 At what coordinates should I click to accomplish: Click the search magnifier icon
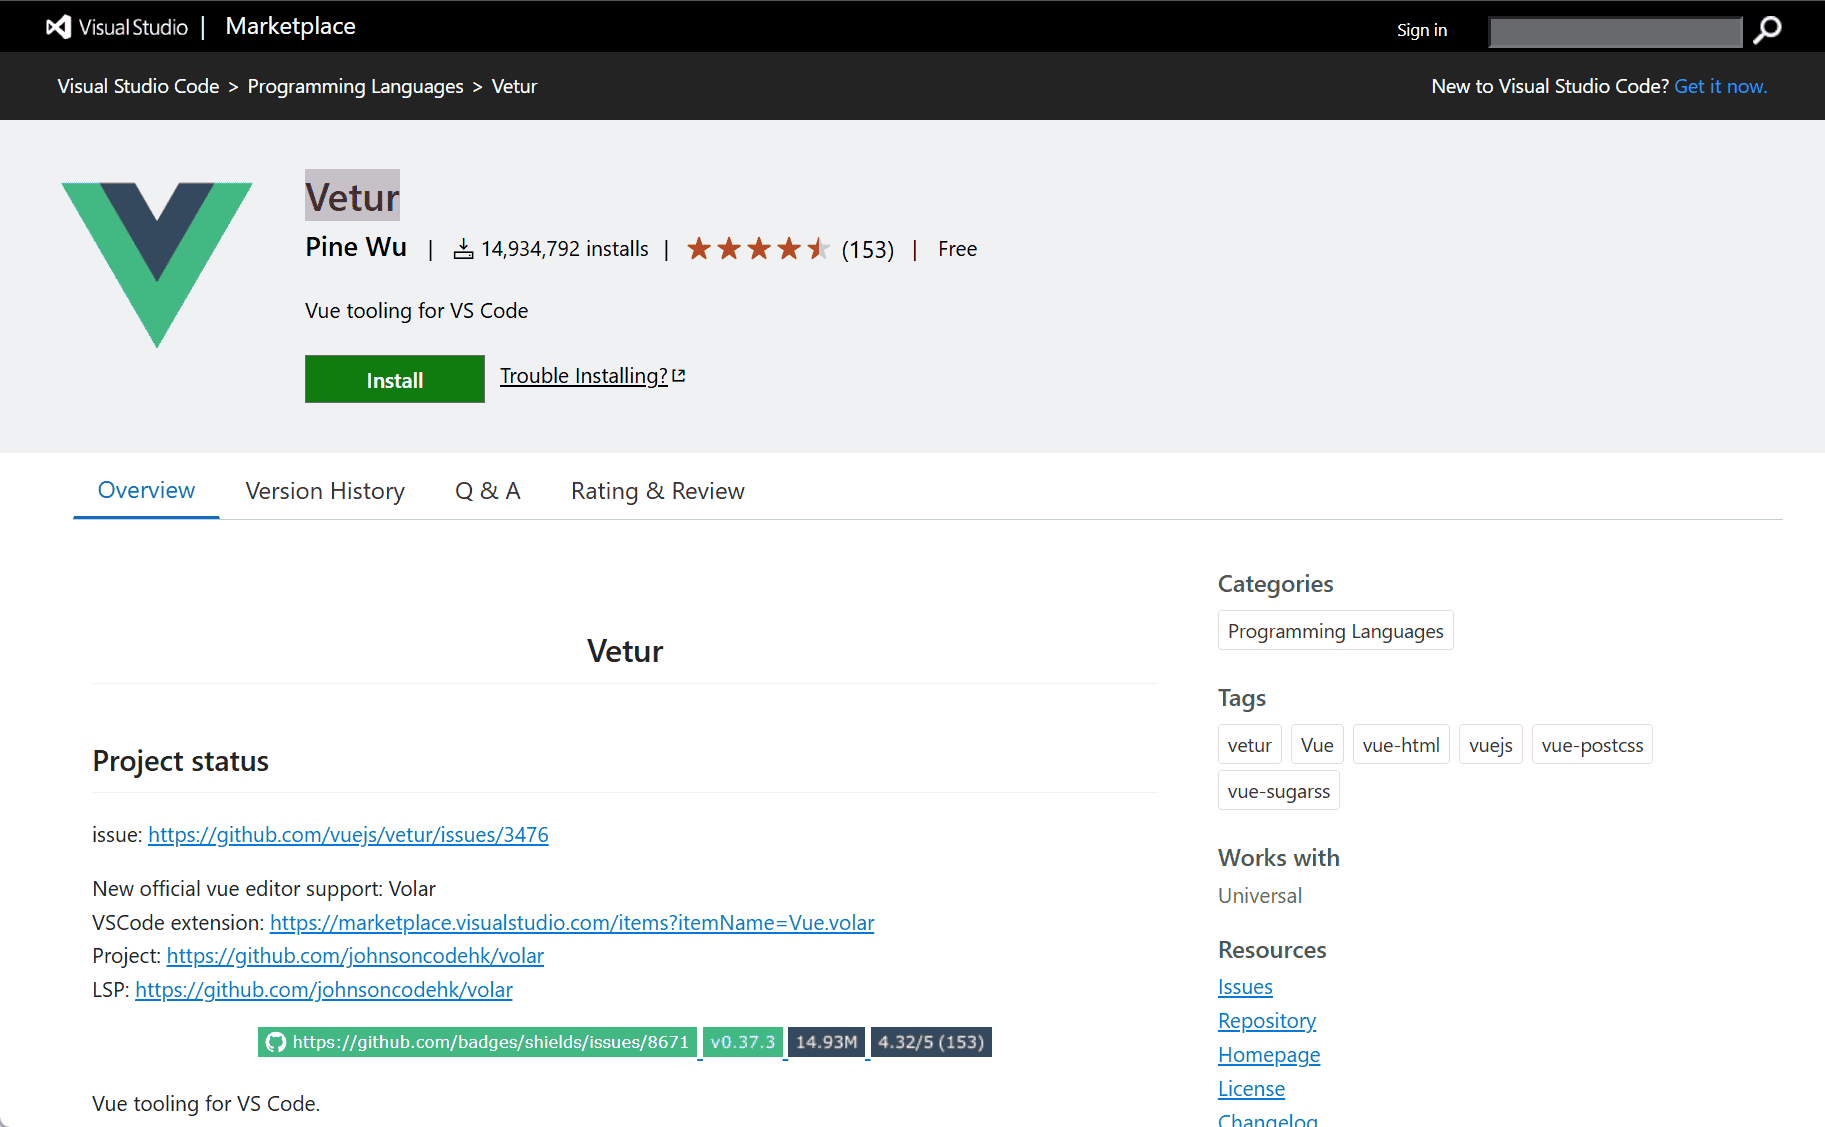click(1767, 30)
